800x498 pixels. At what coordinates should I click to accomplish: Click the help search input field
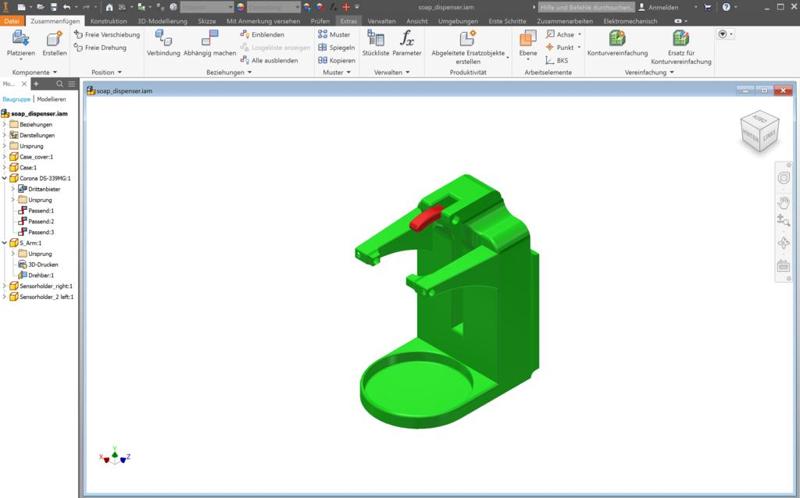[586, 7]
